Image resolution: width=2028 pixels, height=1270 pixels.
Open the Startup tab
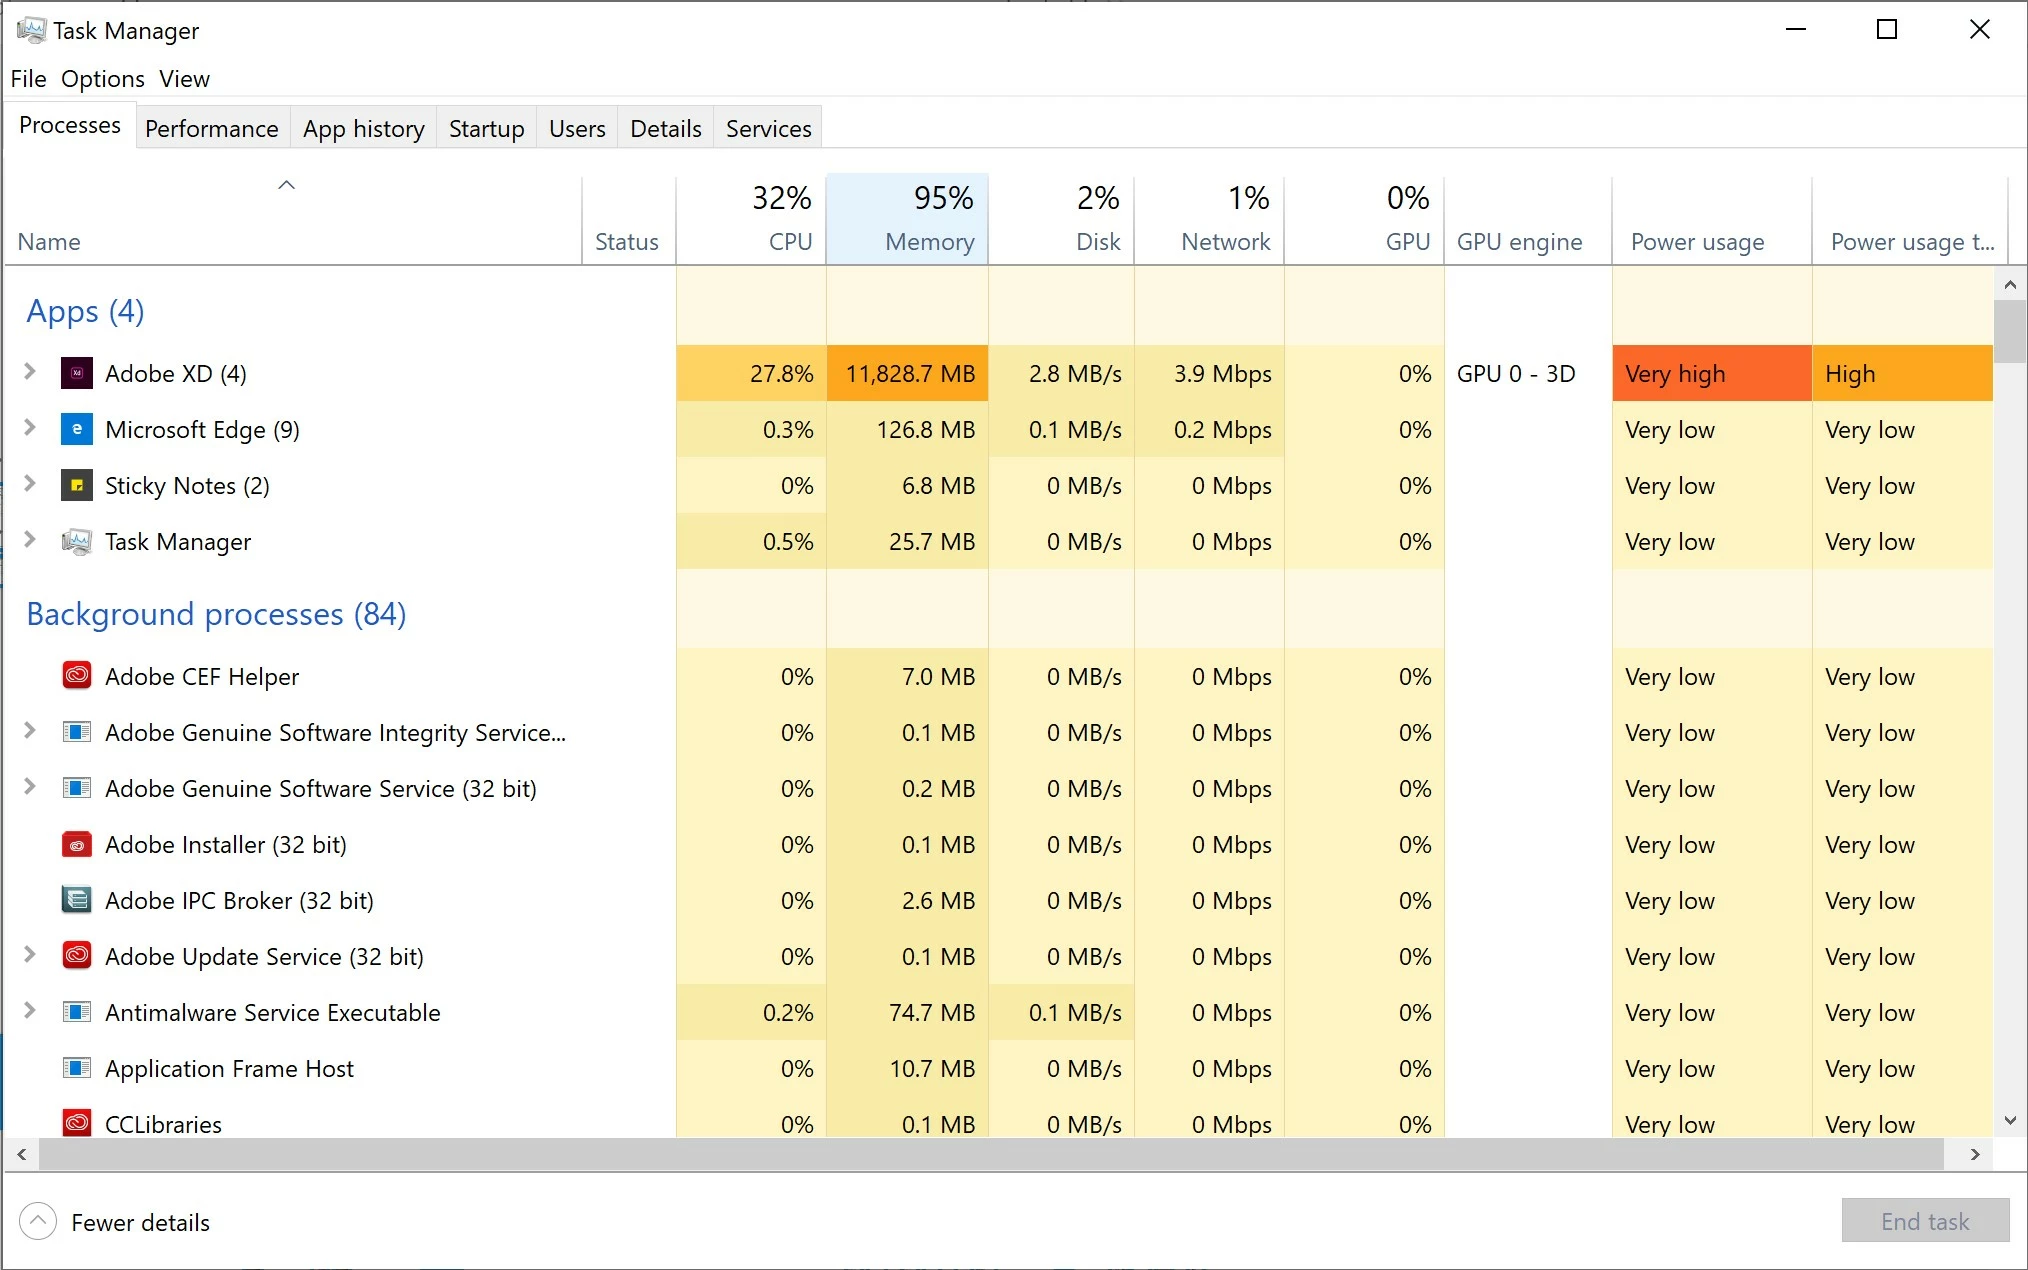(486, 129)
